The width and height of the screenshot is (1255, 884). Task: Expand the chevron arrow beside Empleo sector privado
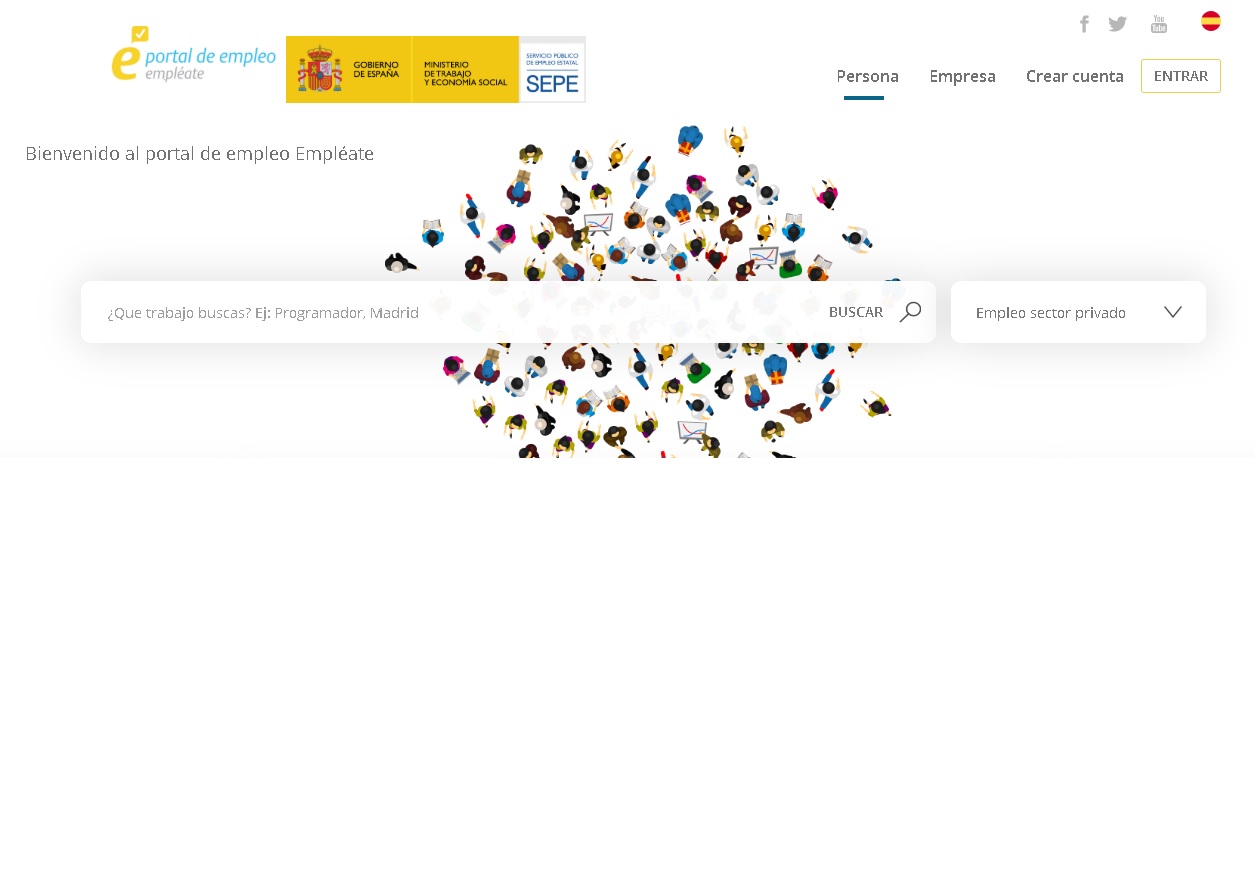1173,312
